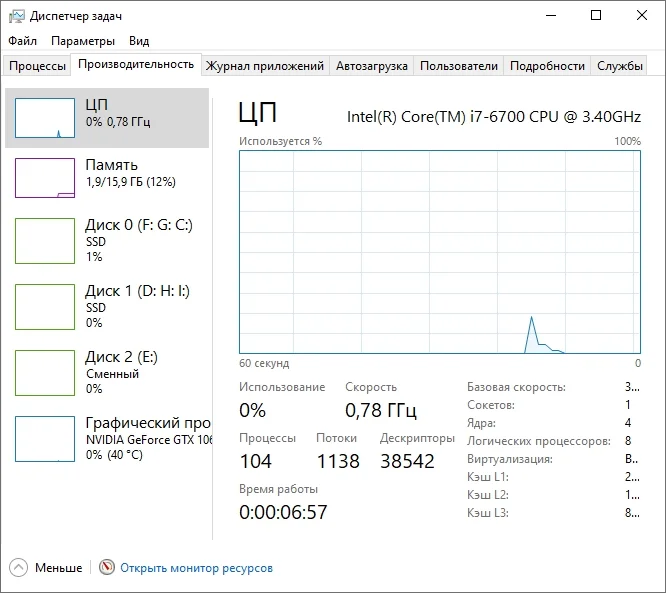
Task: Click the Сокетов label
Action: click(x=491, y=405)
